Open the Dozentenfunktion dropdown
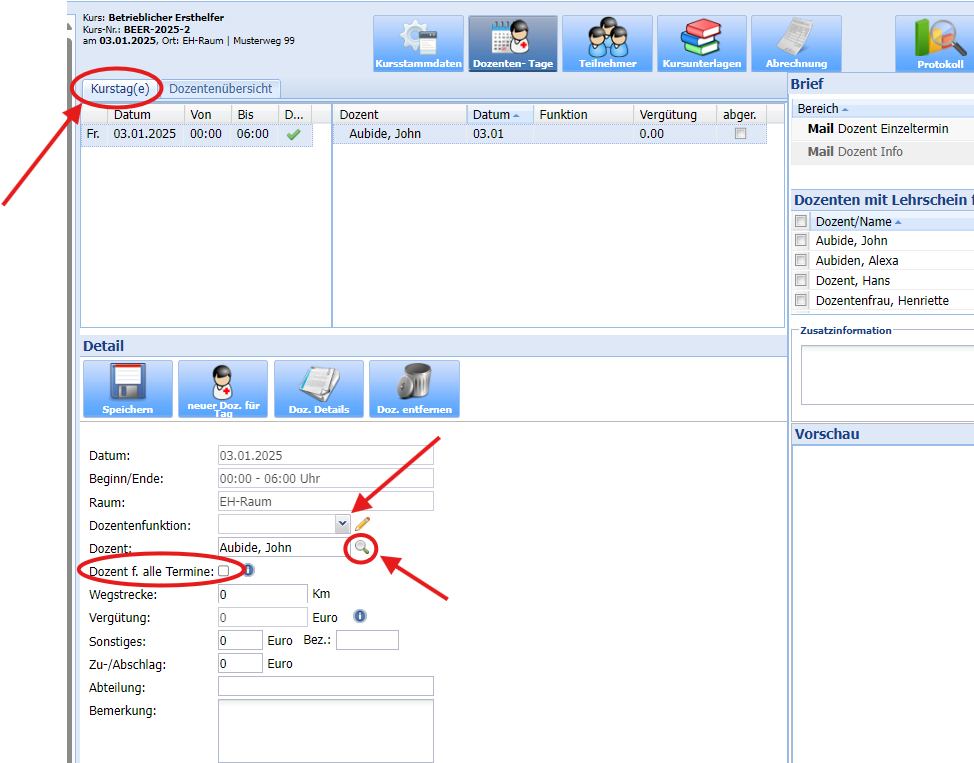The image size is (974, 763). [343, 523]
